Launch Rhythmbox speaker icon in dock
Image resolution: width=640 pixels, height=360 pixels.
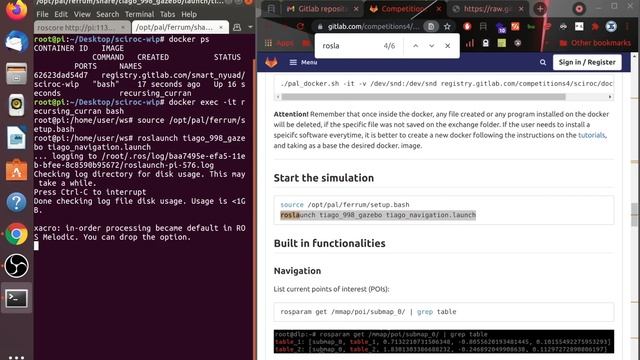tap(16, 105)
